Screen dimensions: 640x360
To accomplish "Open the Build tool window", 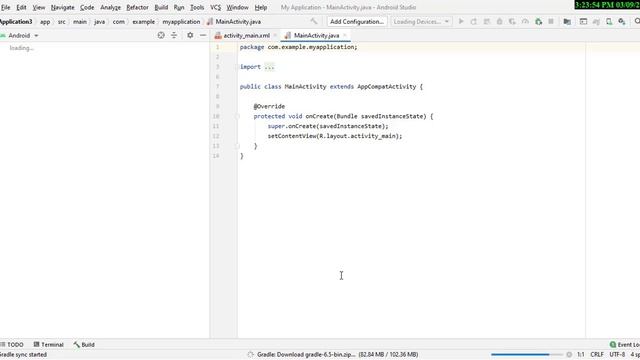I will (84, 344).
